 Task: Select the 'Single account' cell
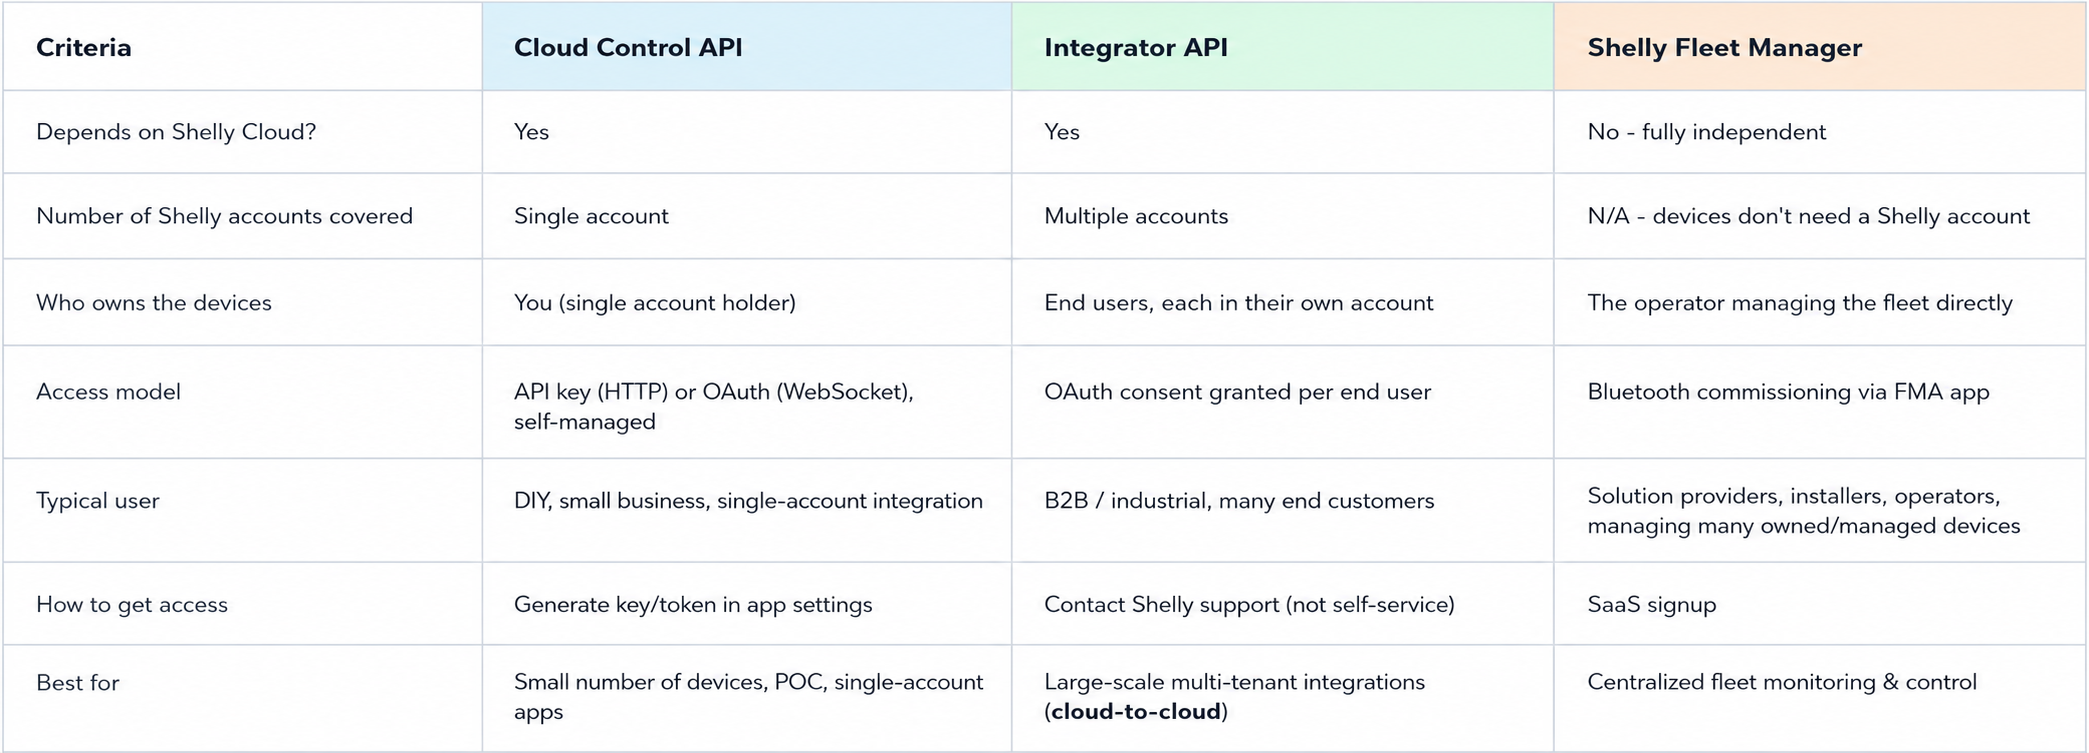(591, 216)
